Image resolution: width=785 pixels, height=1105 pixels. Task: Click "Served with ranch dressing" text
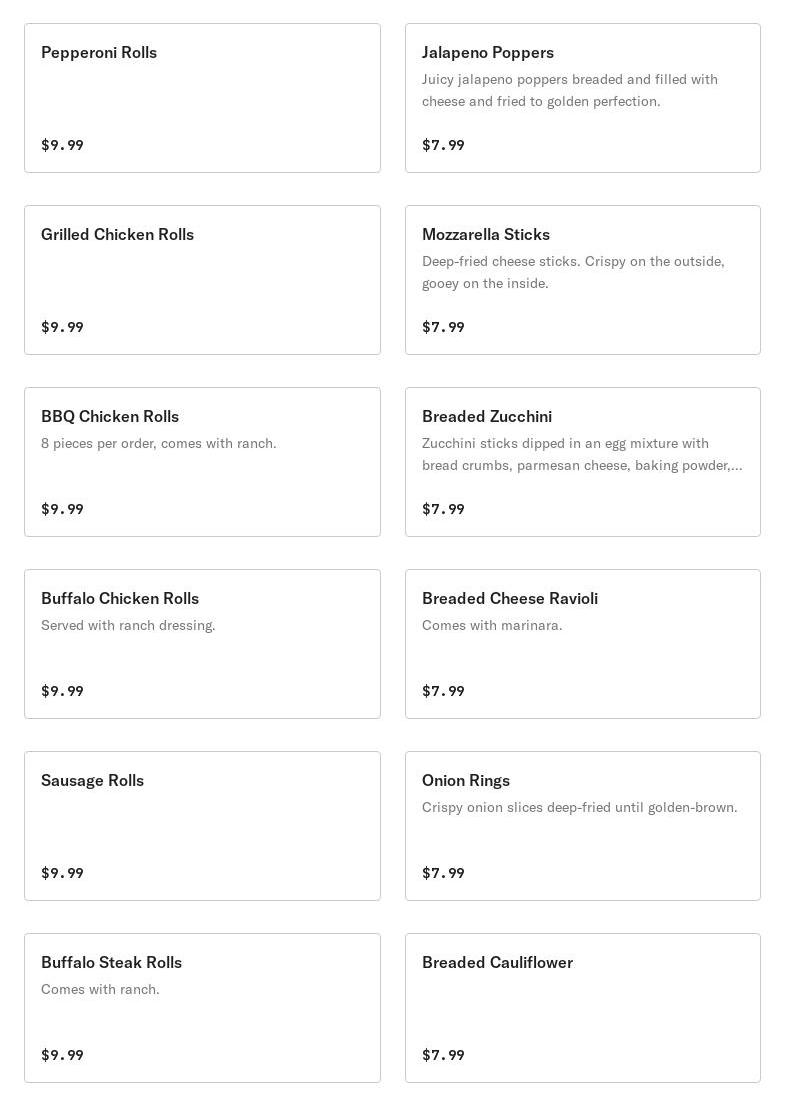click(128, 625)
